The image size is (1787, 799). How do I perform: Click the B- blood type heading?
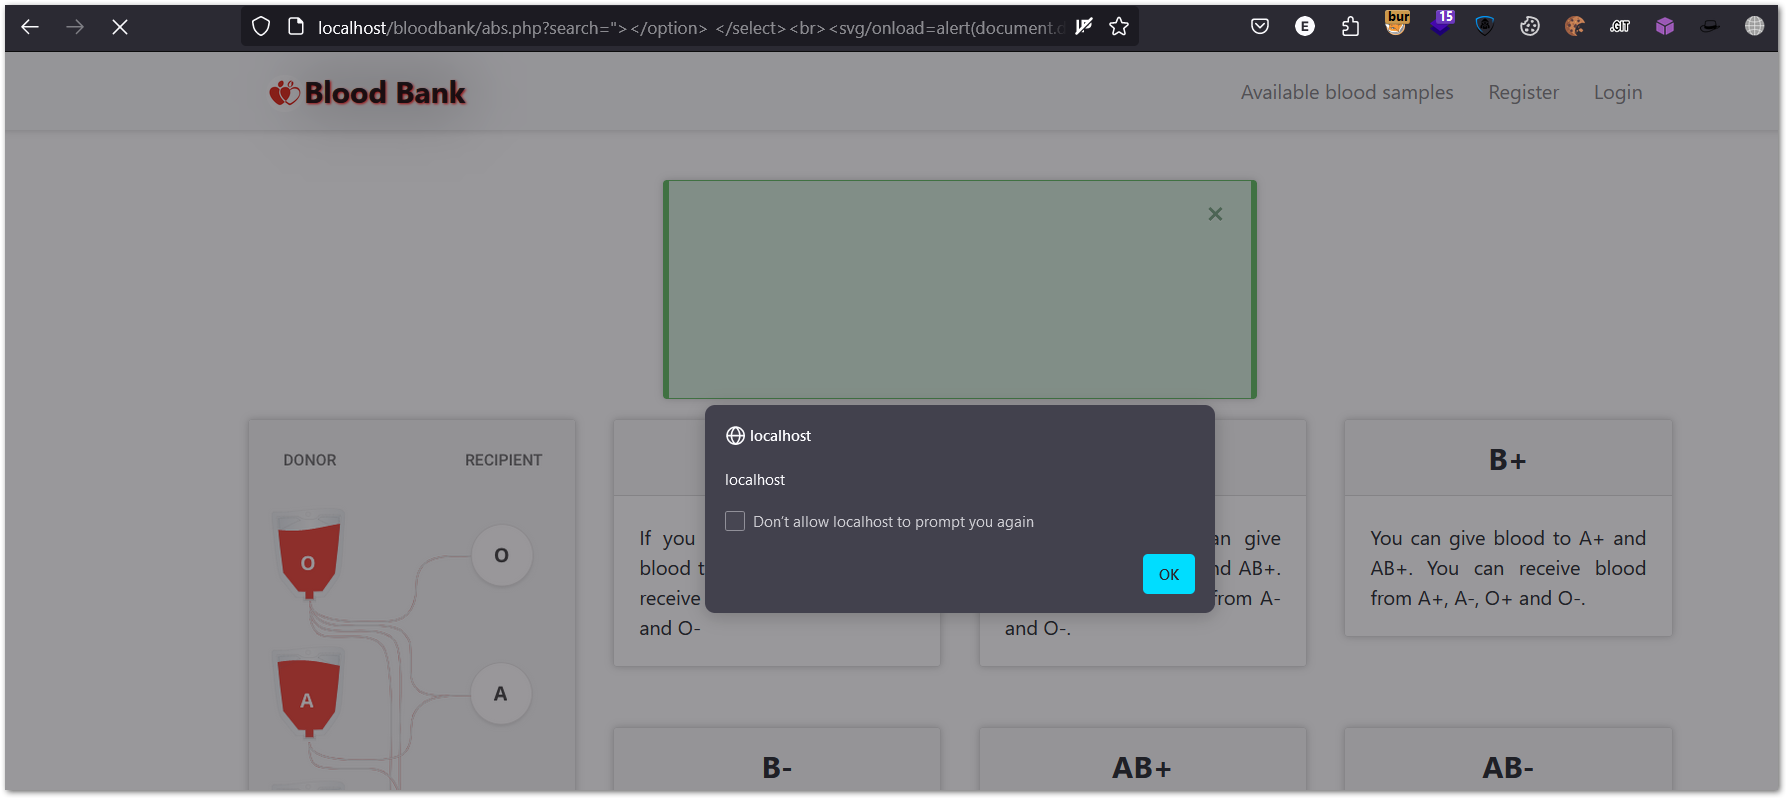pos(777,768)
